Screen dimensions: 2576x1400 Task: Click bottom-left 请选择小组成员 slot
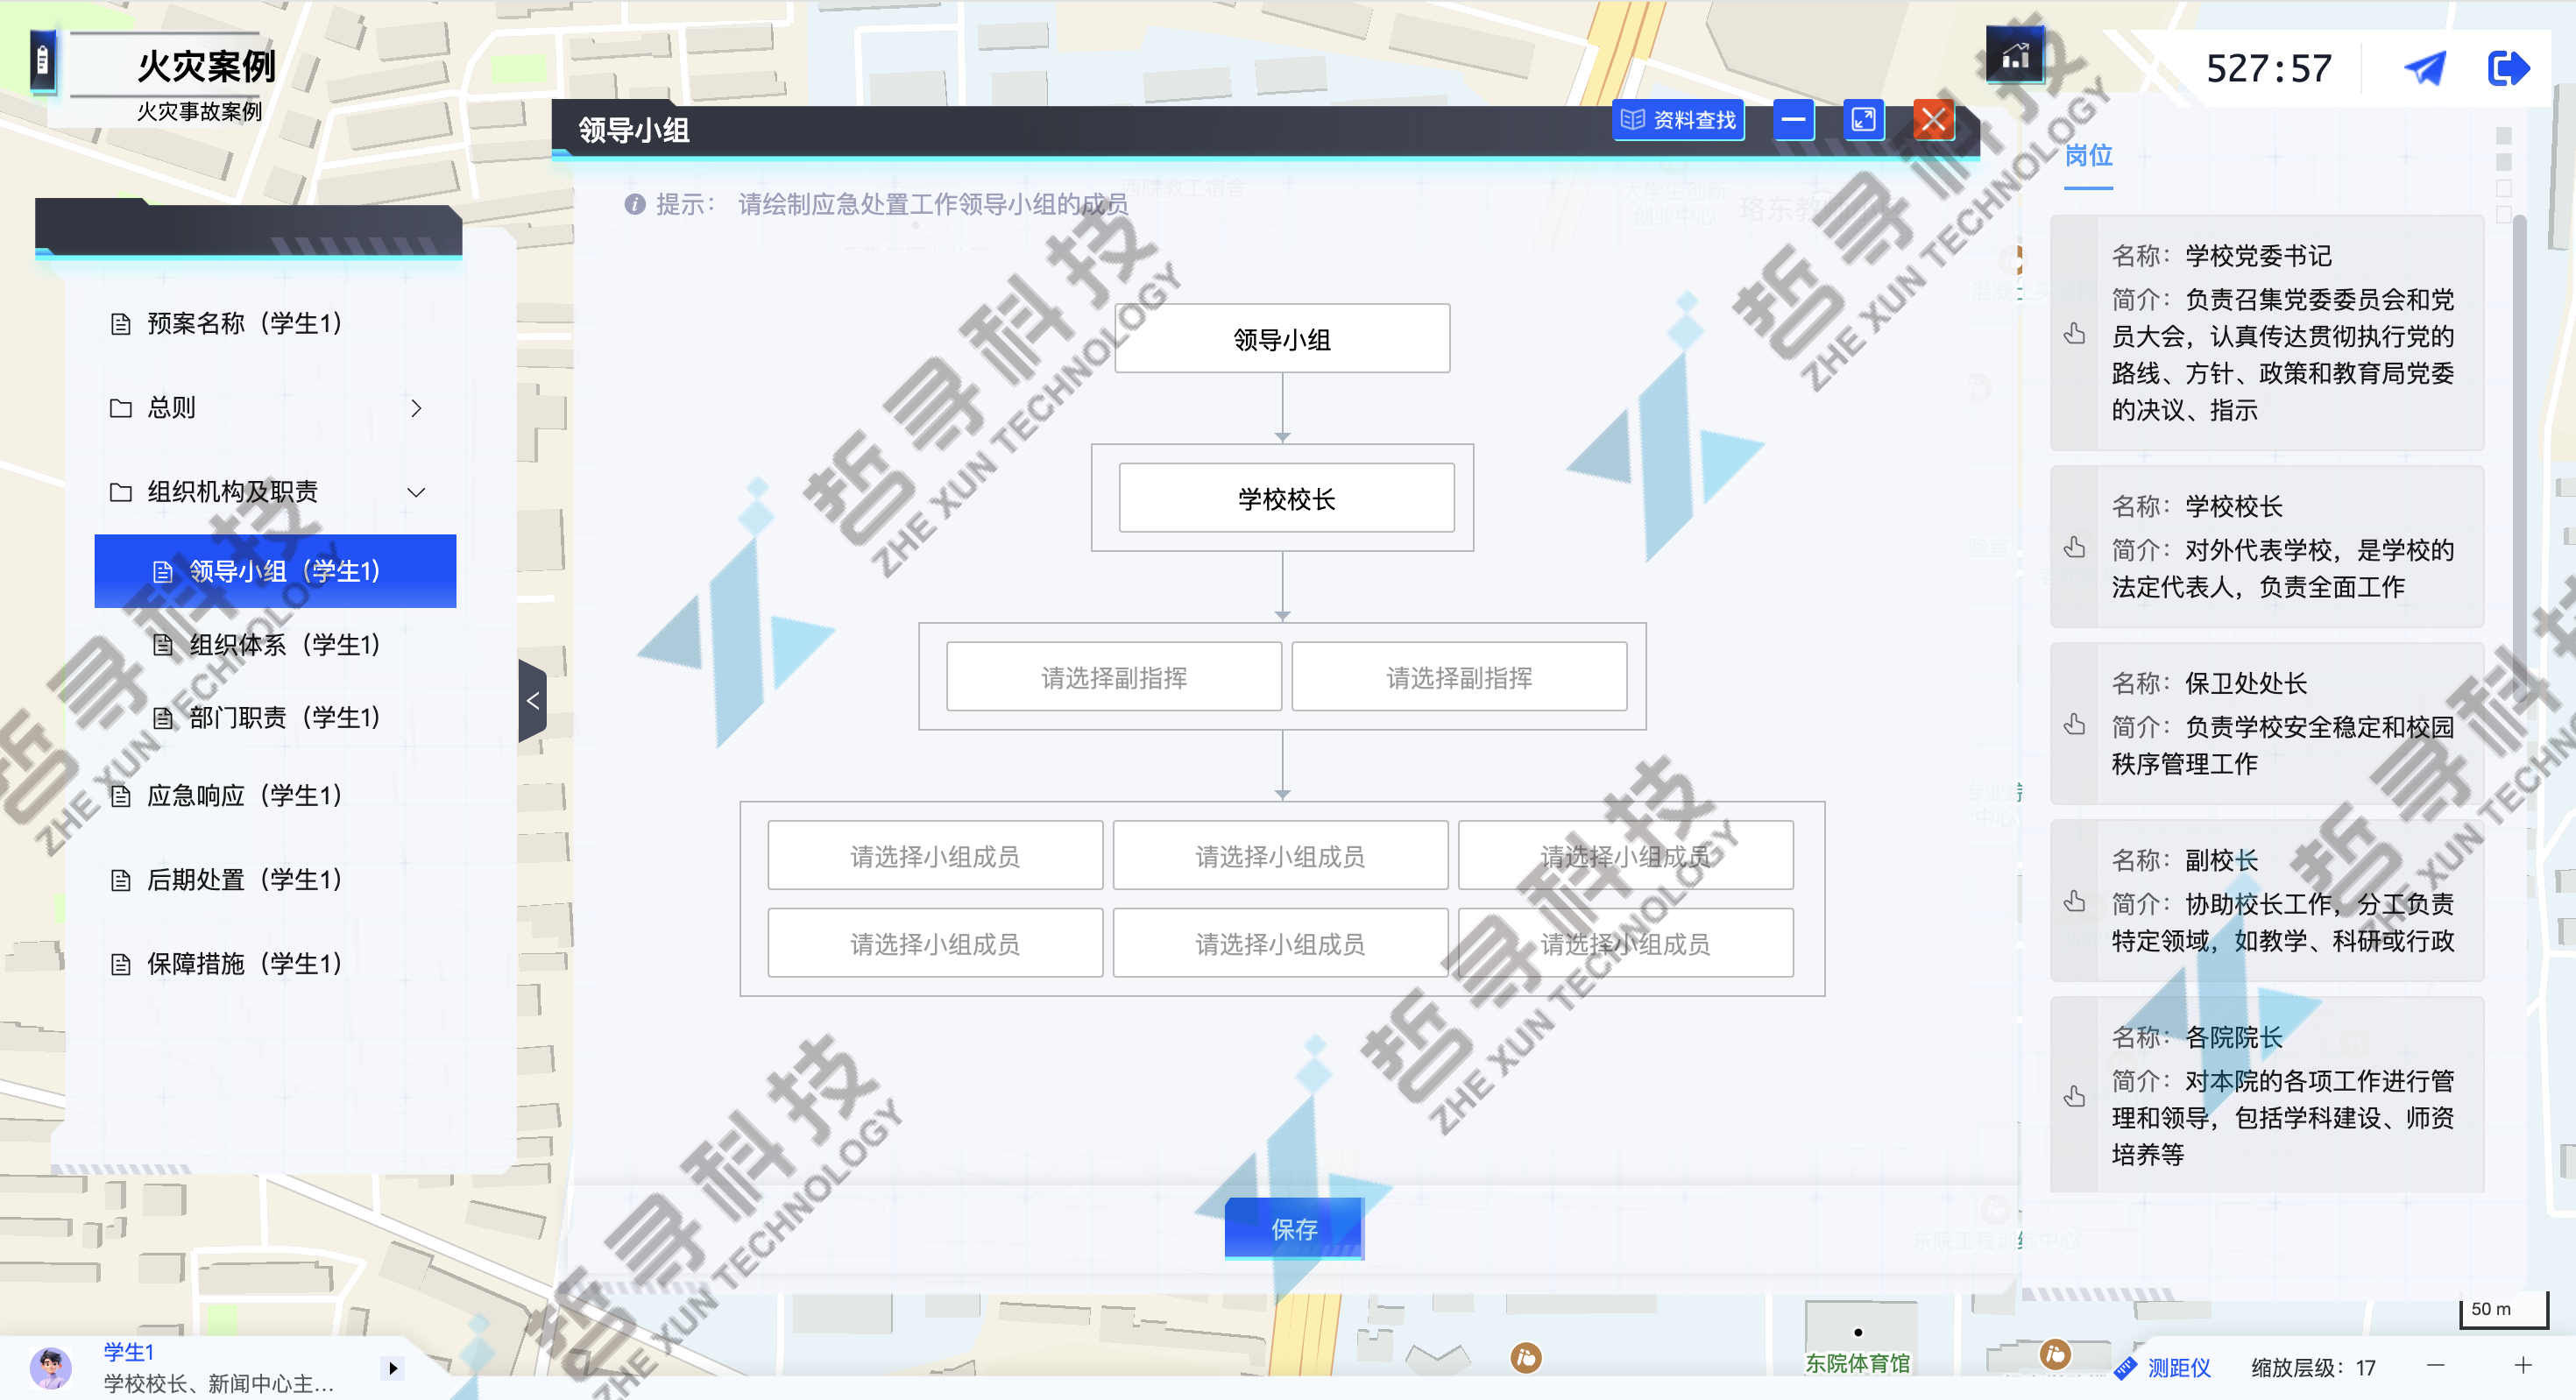click(x=935, y=943)
